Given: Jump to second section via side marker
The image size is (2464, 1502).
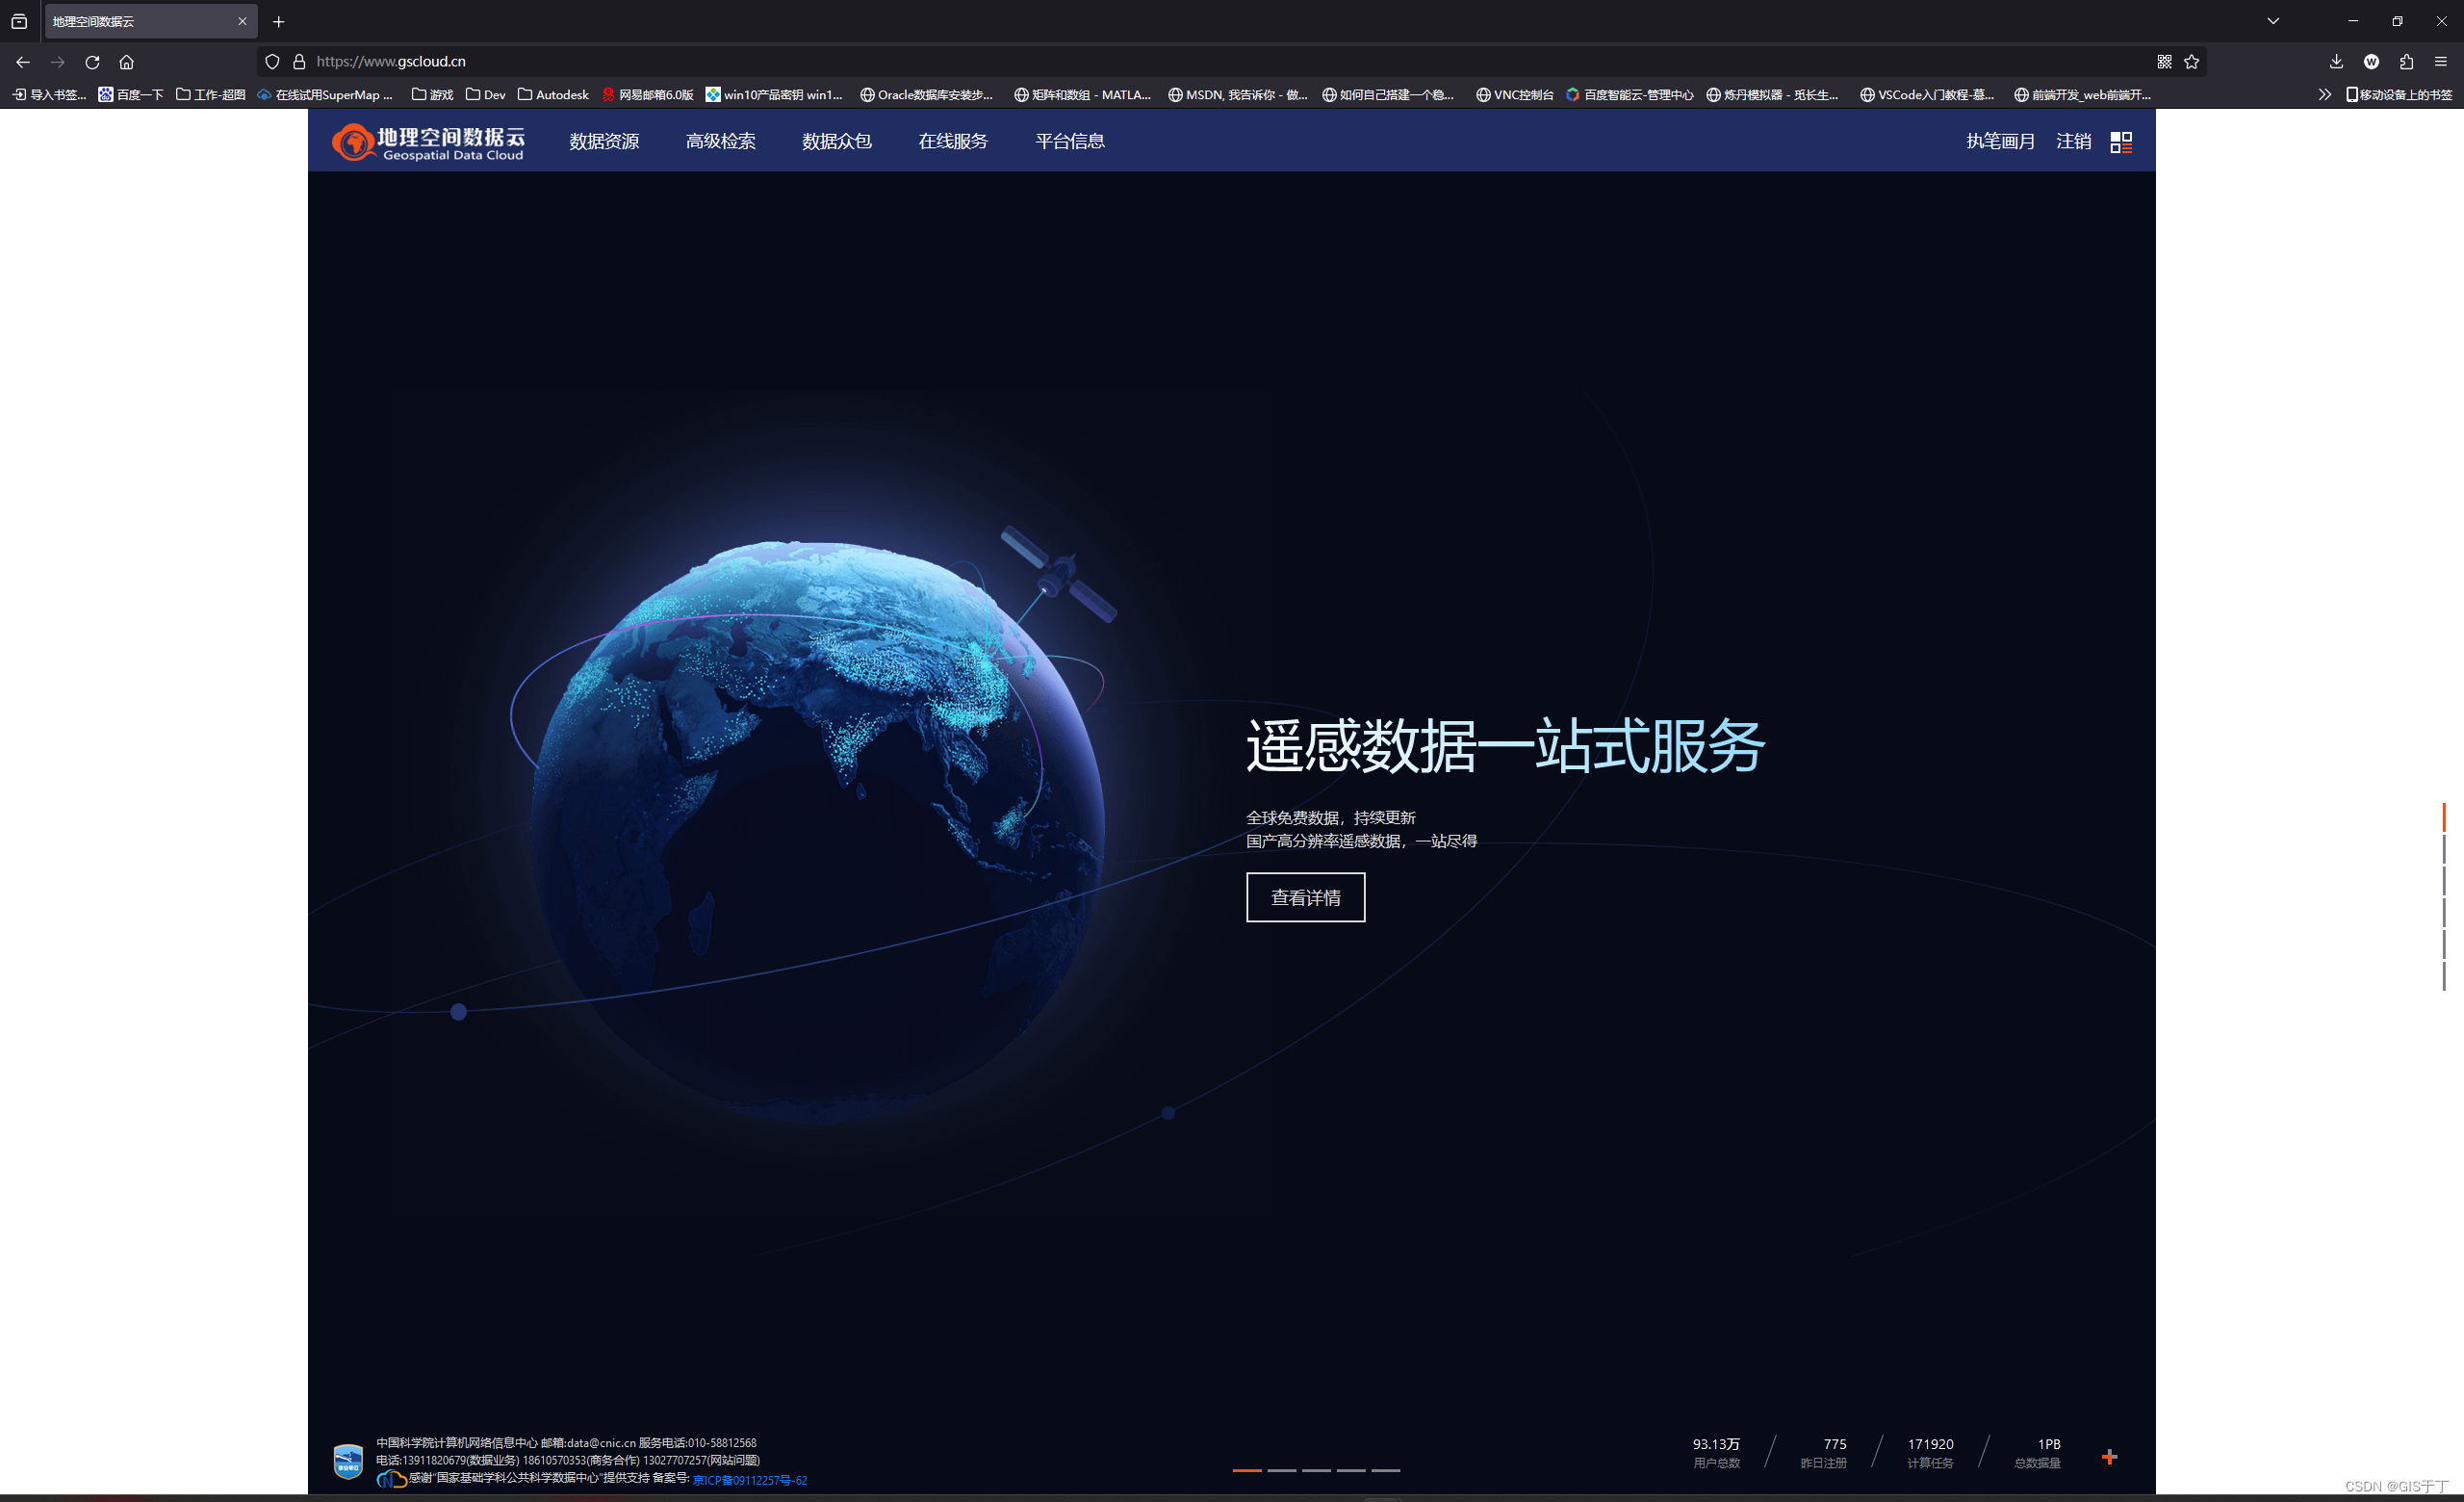Looking at the screenshot, I should point(2444,849).
